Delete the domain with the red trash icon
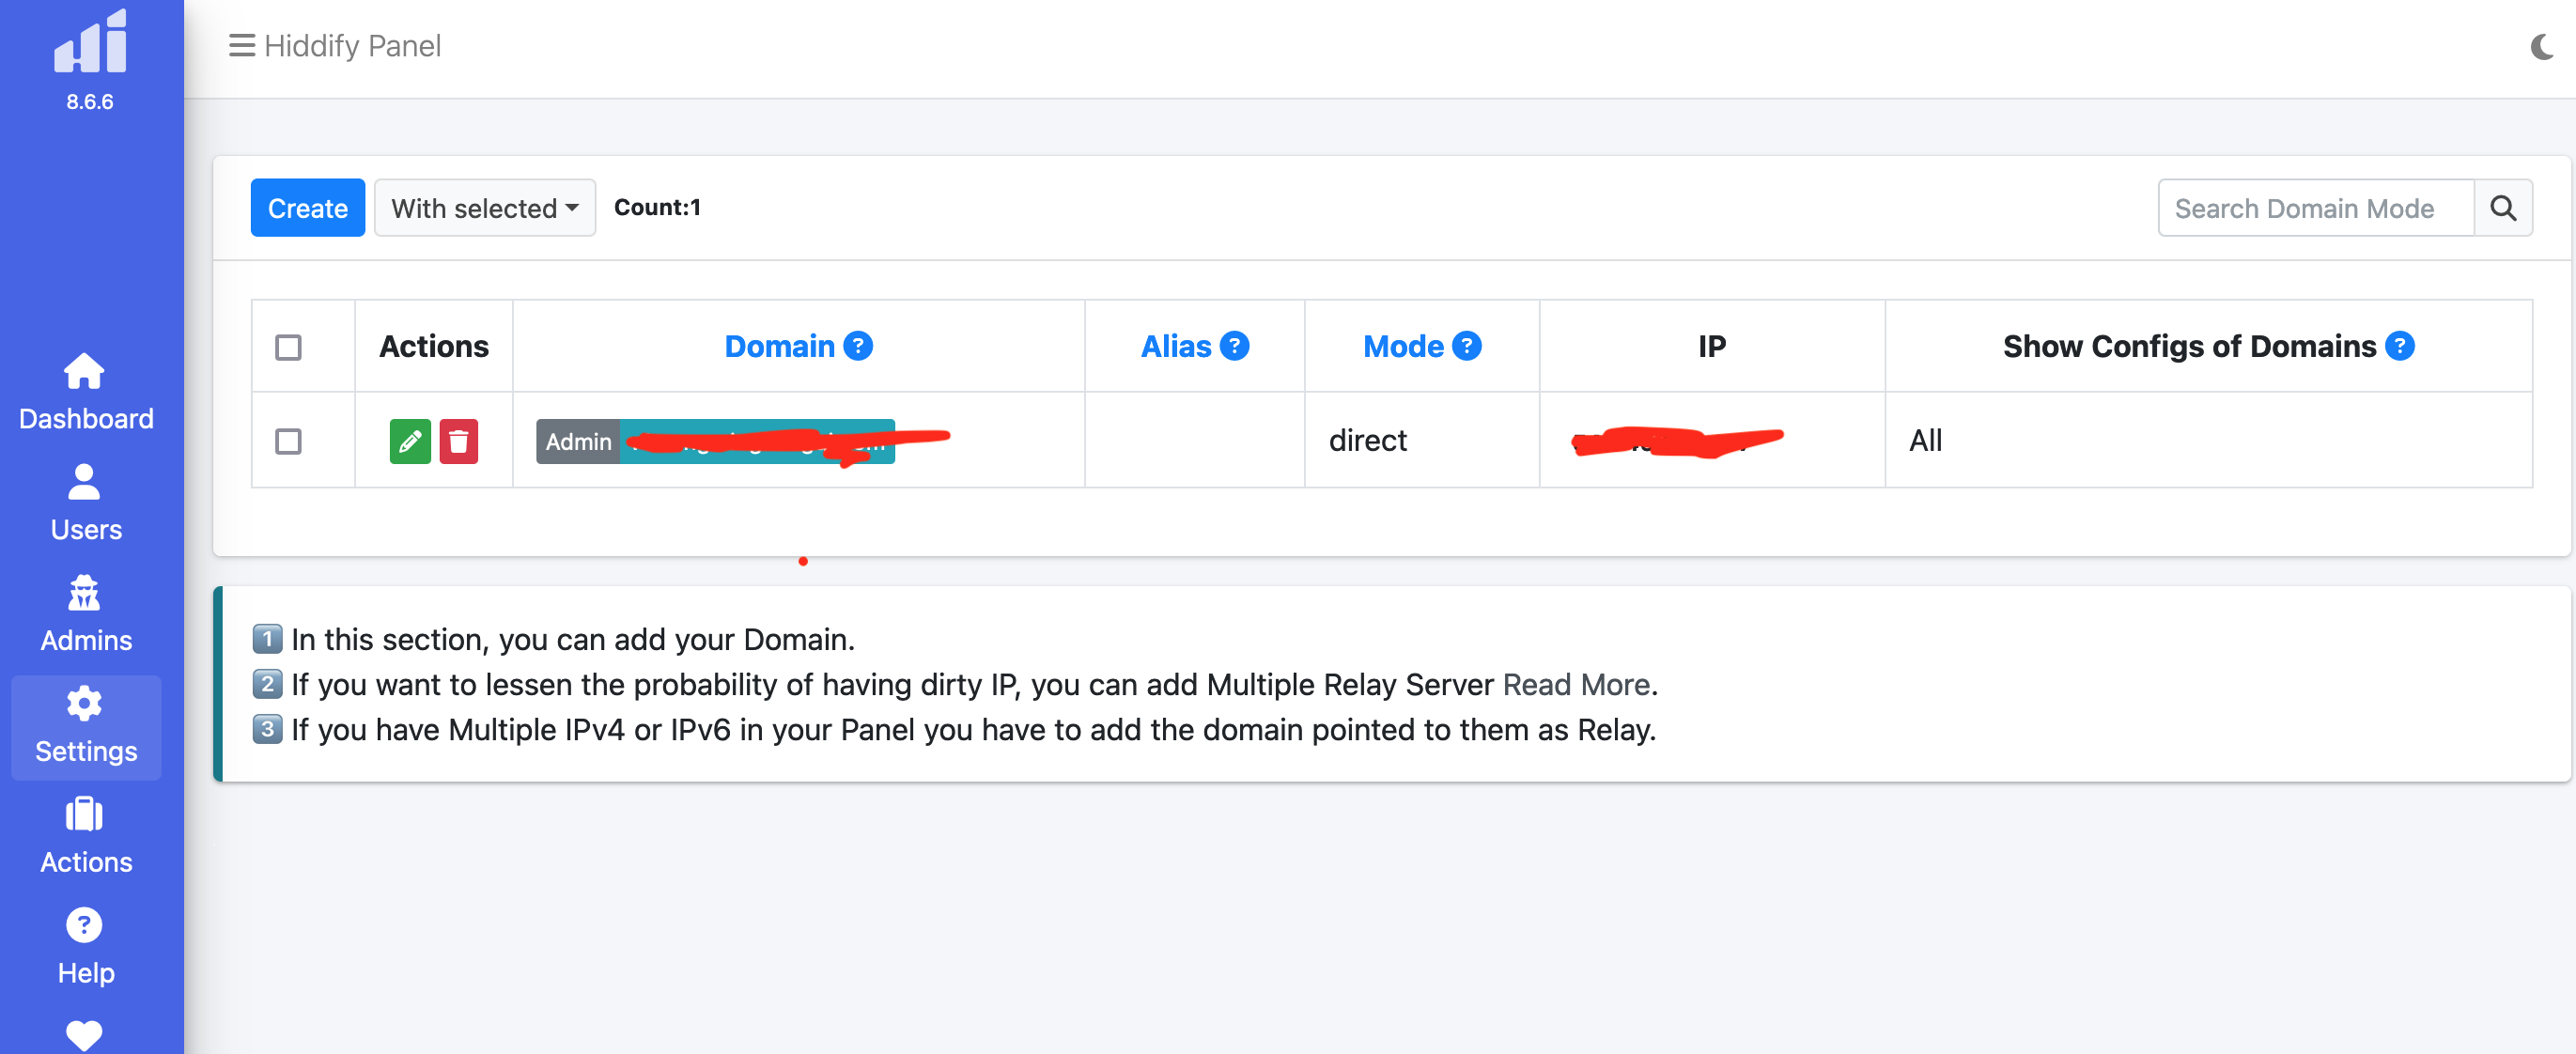Screen dimensions: 2576x1054 pyautogui.click(x=460, y=440)
